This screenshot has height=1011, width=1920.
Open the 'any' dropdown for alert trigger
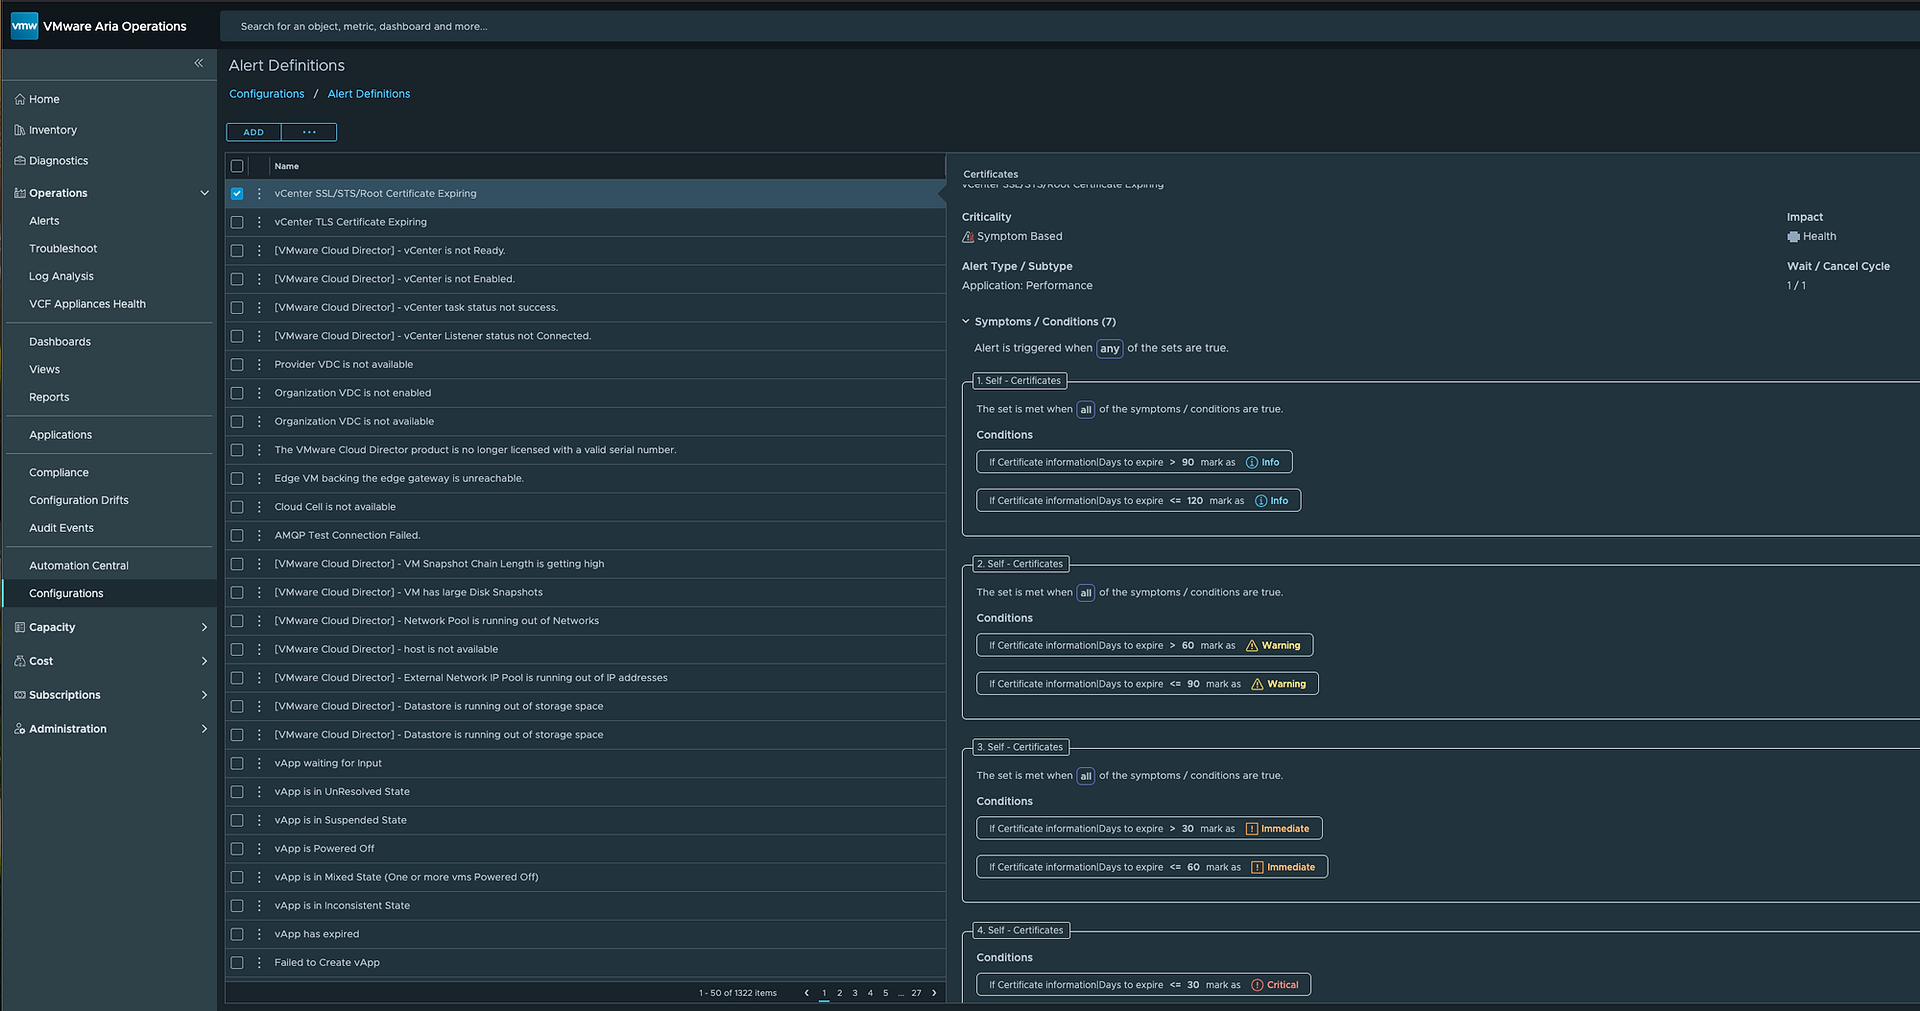coord(1110,349)
